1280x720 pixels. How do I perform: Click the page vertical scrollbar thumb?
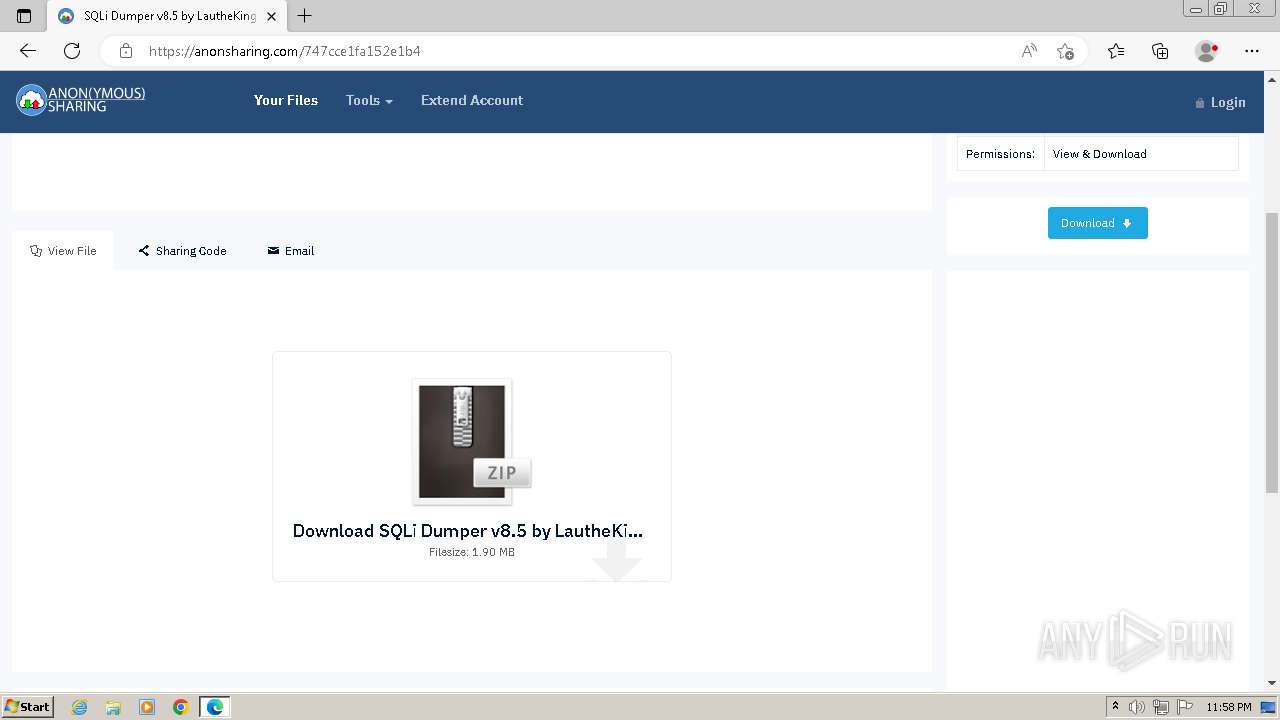pyautogui.click(x=1272, y=352)
